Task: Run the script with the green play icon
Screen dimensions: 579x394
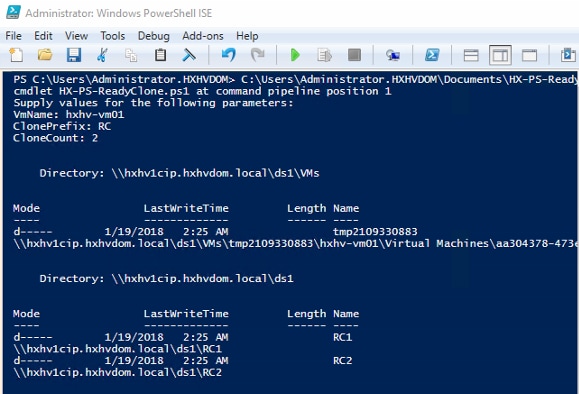Action: click(295, 55)
